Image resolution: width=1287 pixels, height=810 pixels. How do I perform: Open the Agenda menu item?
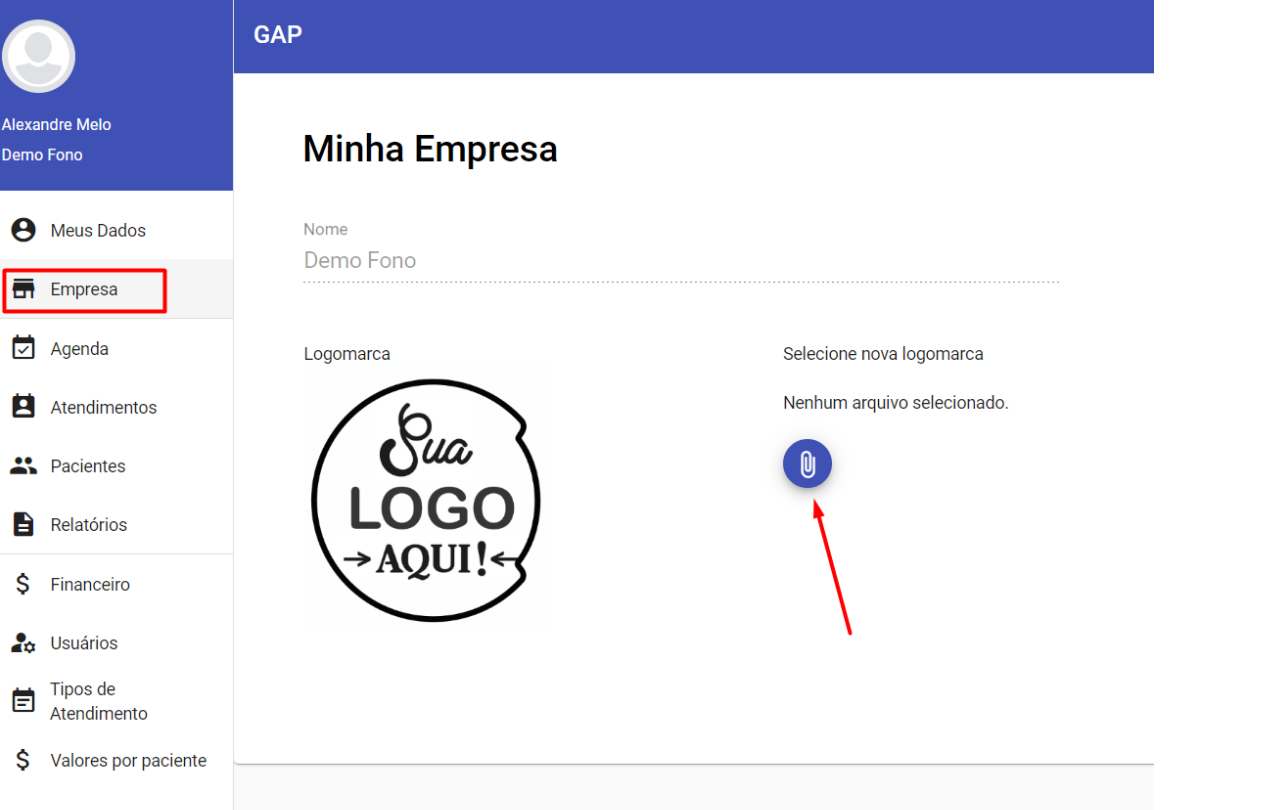[80, 349]
